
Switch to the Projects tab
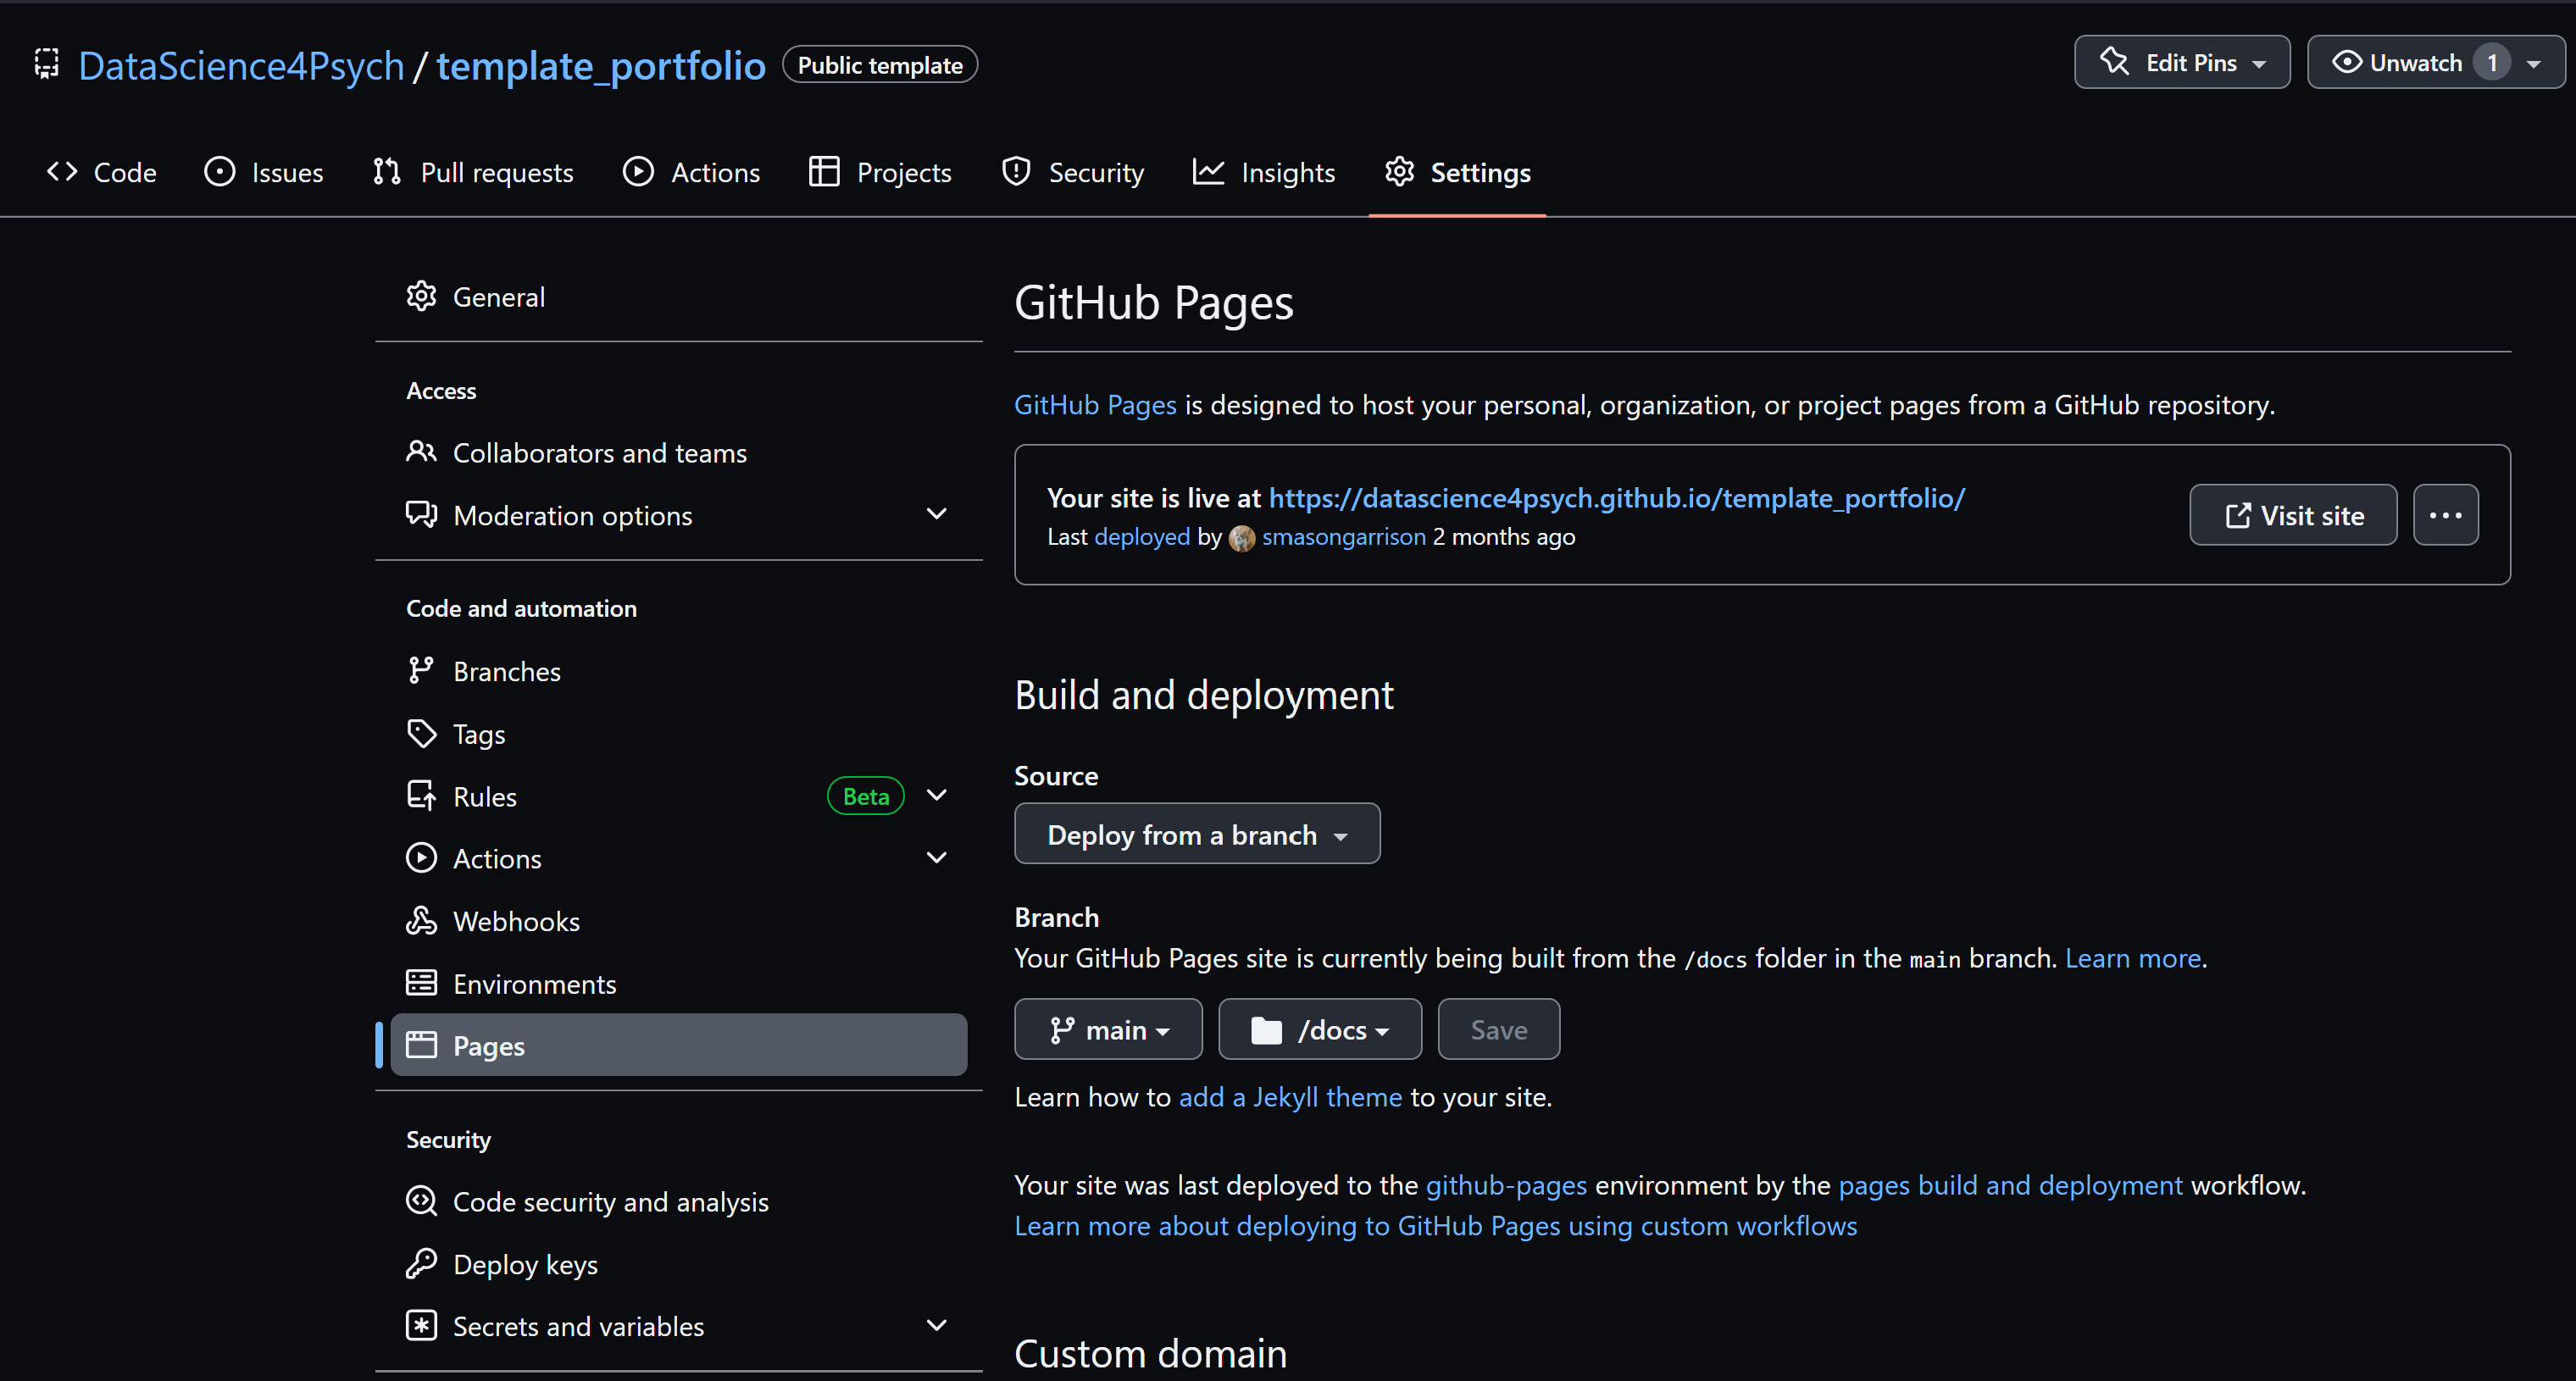point(880,172)
